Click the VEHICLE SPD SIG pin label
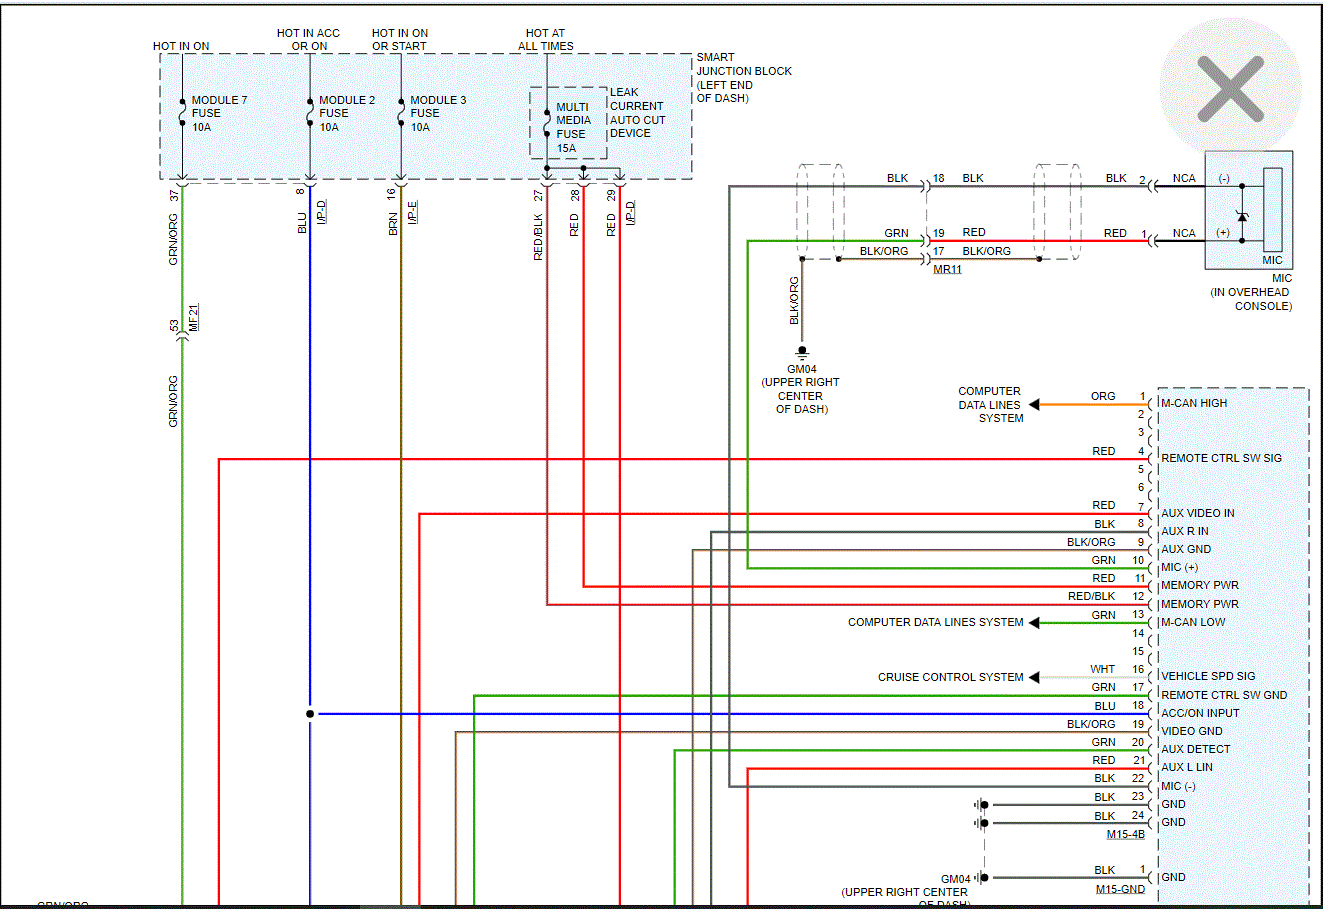Viewport: 1323px width, 909px height. 1208,676
